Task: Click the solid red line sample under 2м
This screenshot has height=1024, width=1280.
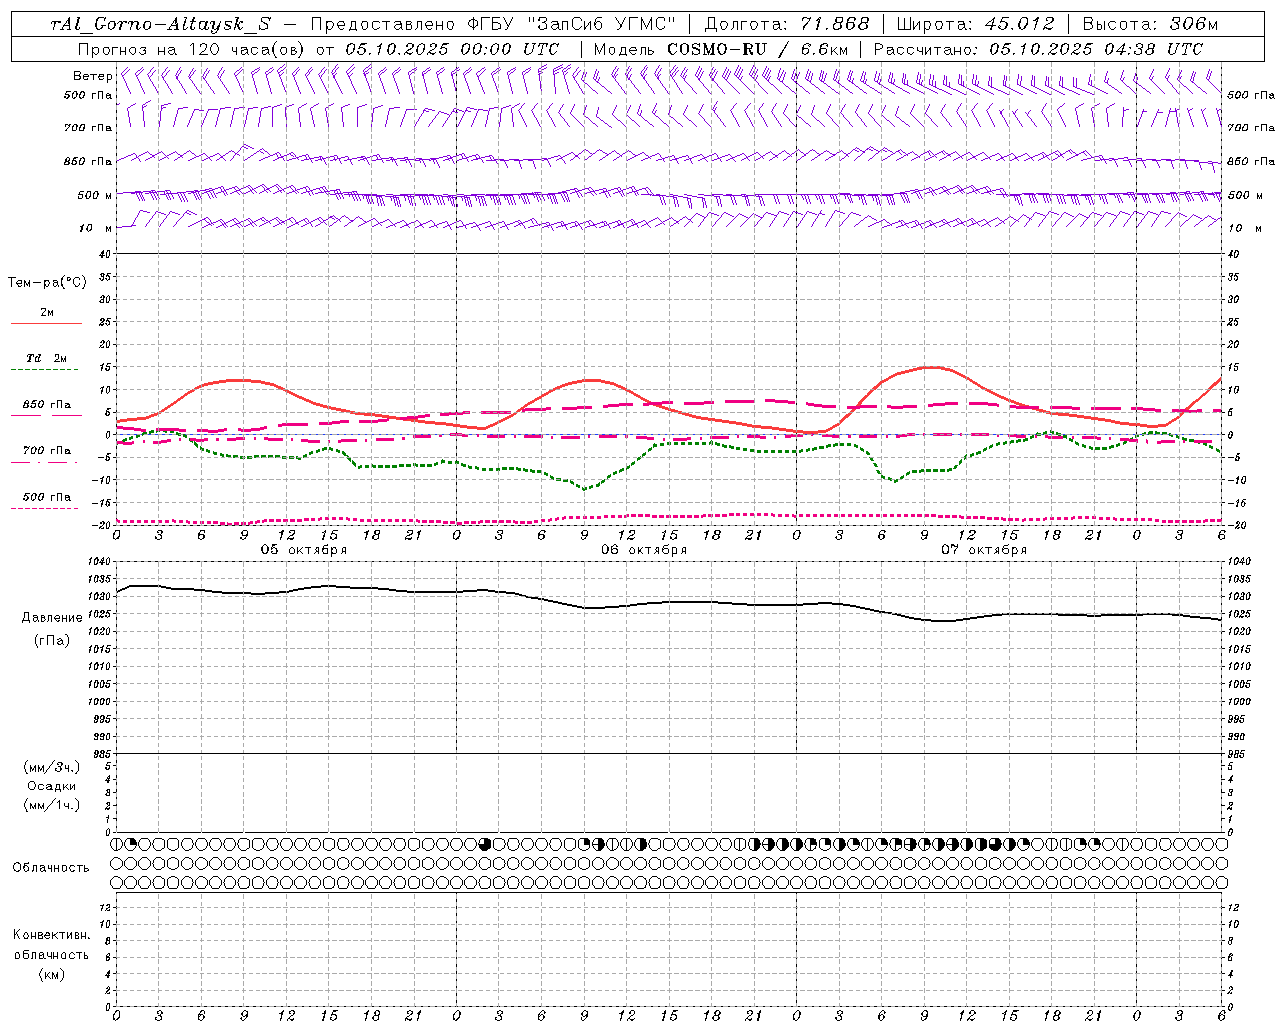Action: click(x=46, y=323)
